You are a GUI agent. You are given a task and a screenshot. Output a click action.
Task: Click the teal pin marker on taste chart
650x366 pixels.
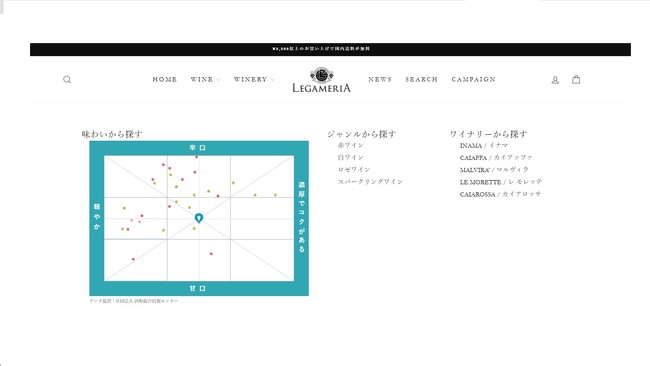(x=199, y=218)
